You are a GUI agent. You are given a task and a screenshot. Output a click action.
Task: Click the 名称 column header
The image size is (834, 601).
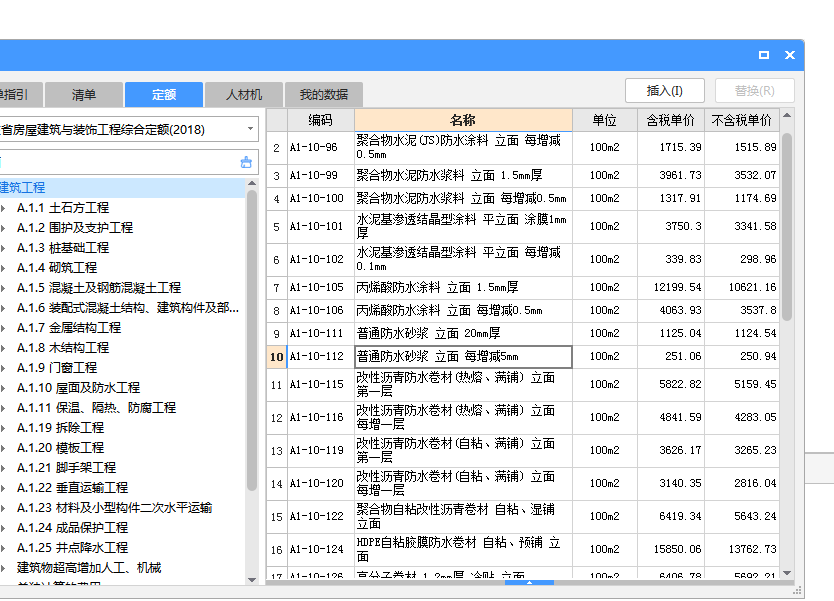(x=463, y=120)
